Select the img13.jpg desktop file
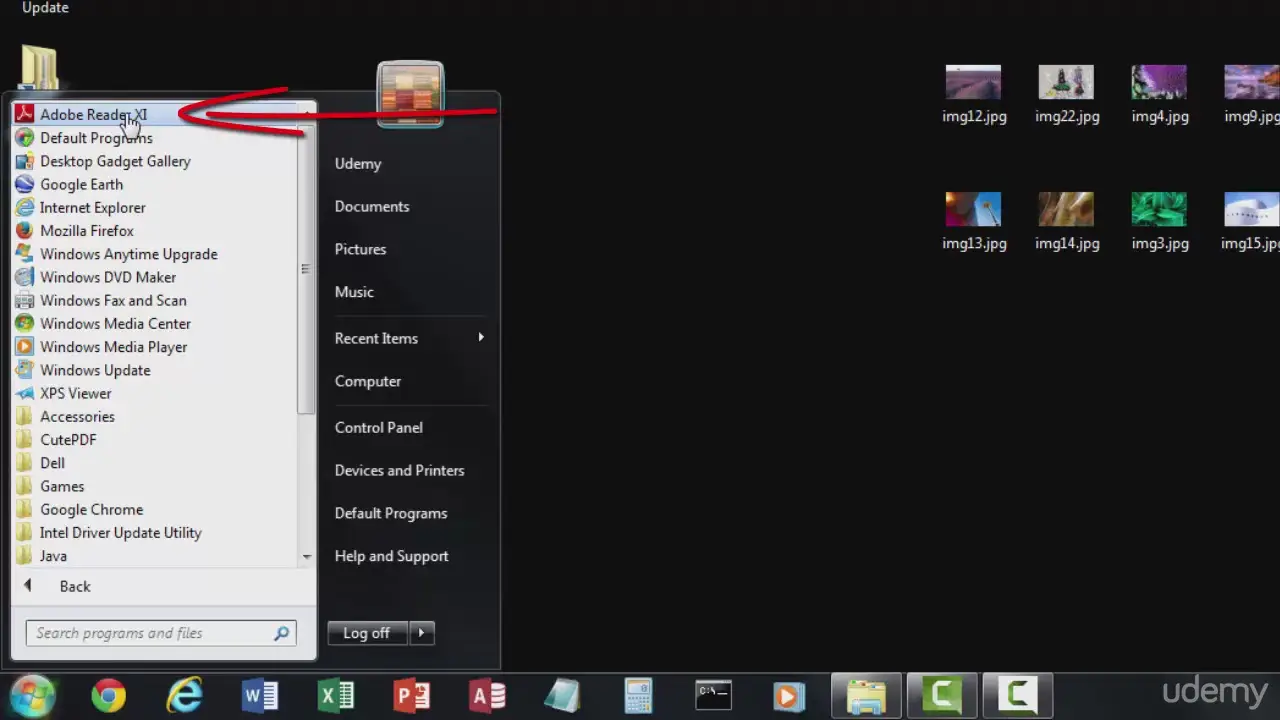 click(974, 222)
